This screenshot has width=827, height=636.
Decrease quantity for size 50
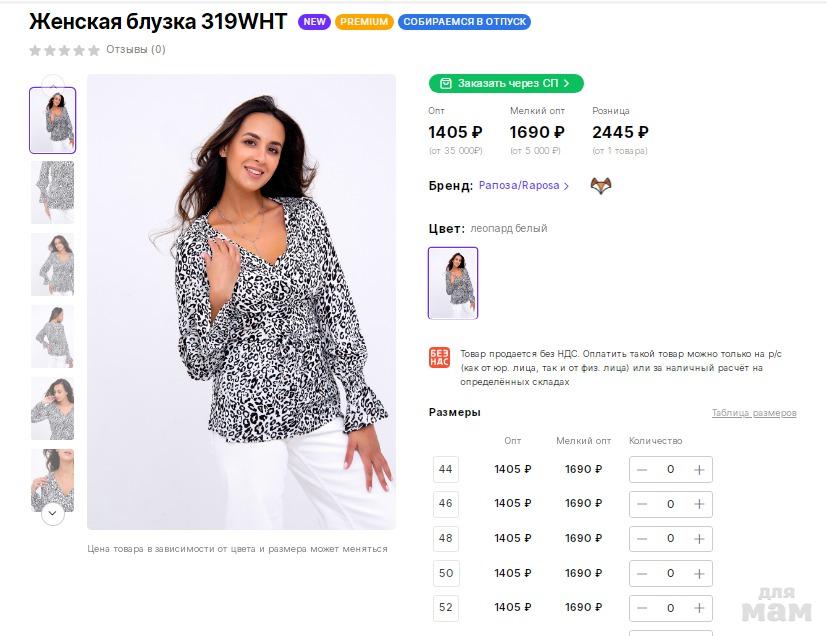click(x=642, y=573)
